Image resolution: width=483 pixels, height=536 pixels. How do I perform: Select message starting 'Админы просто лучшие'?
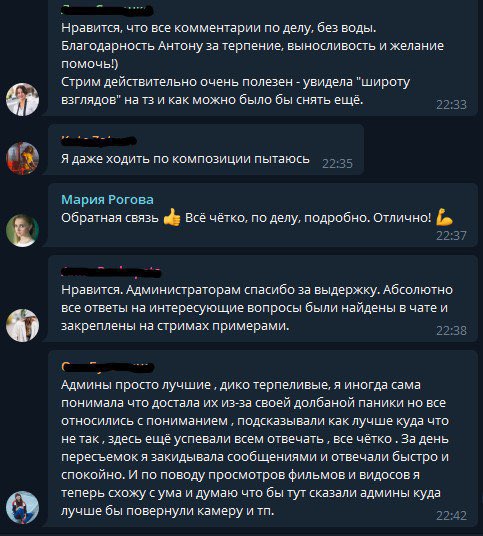pyautogui.click(x=263, y=439)
